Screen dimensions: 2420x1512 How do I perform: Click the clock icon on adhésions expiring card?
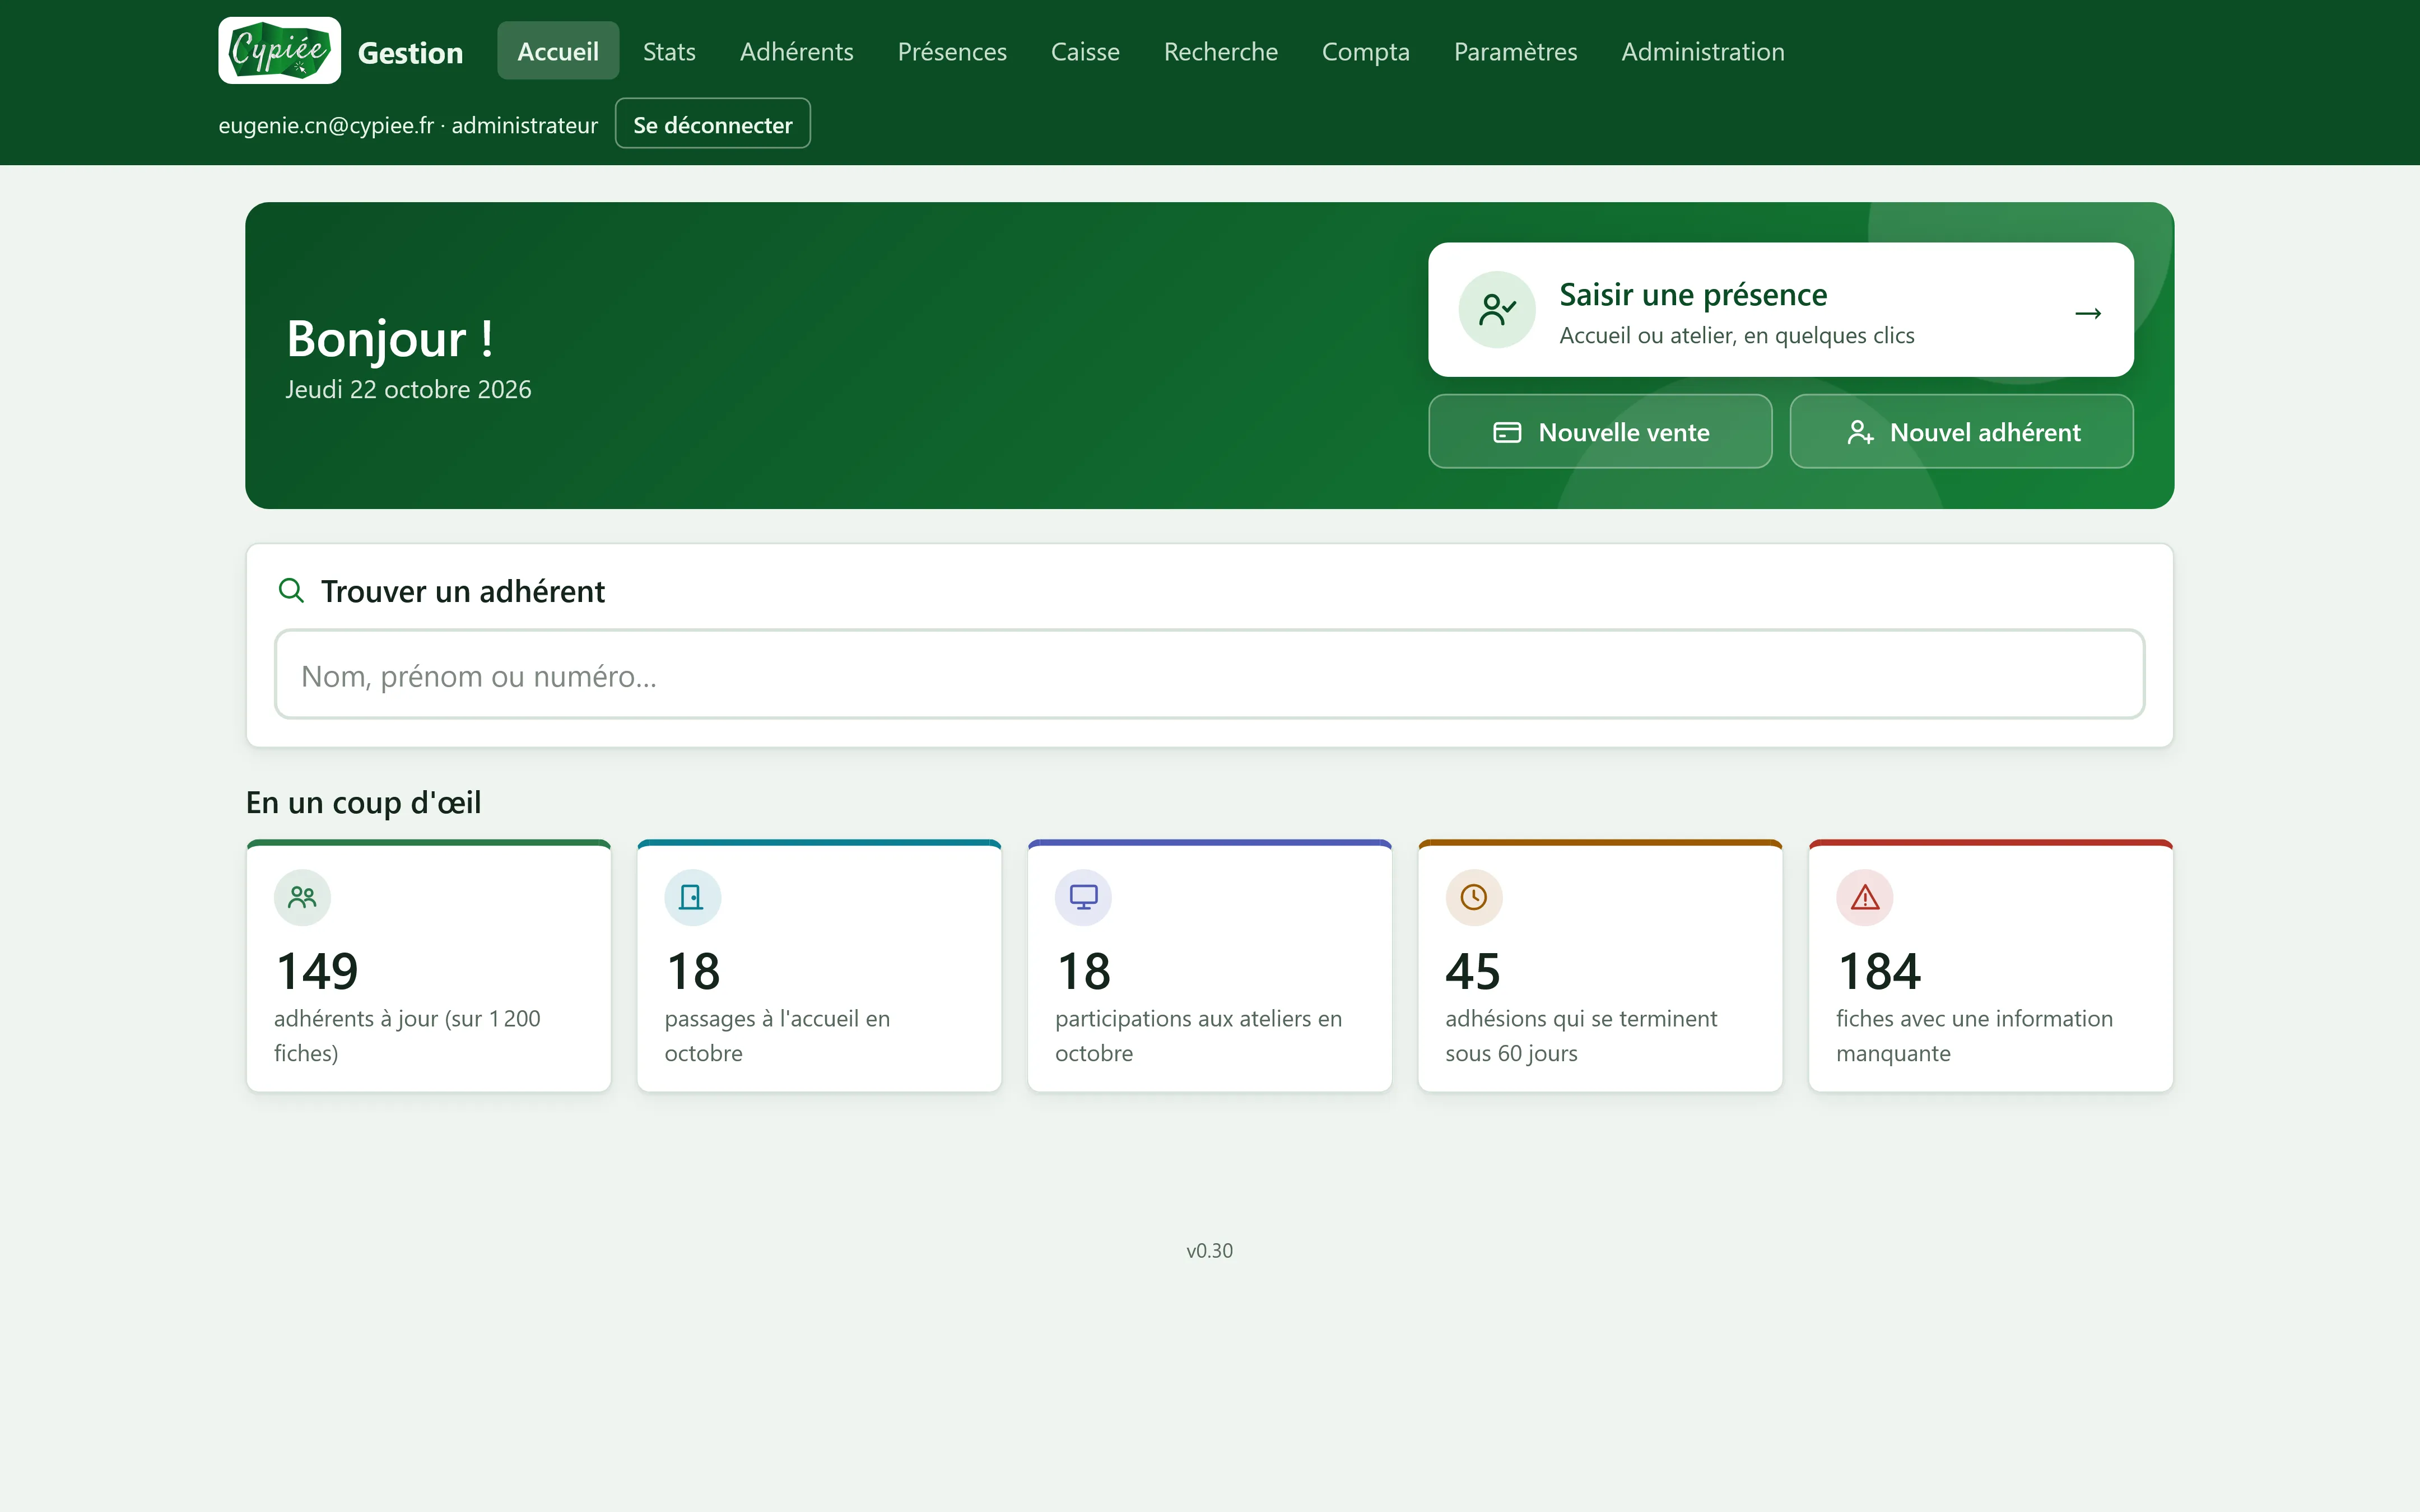tap(1474, 897)
